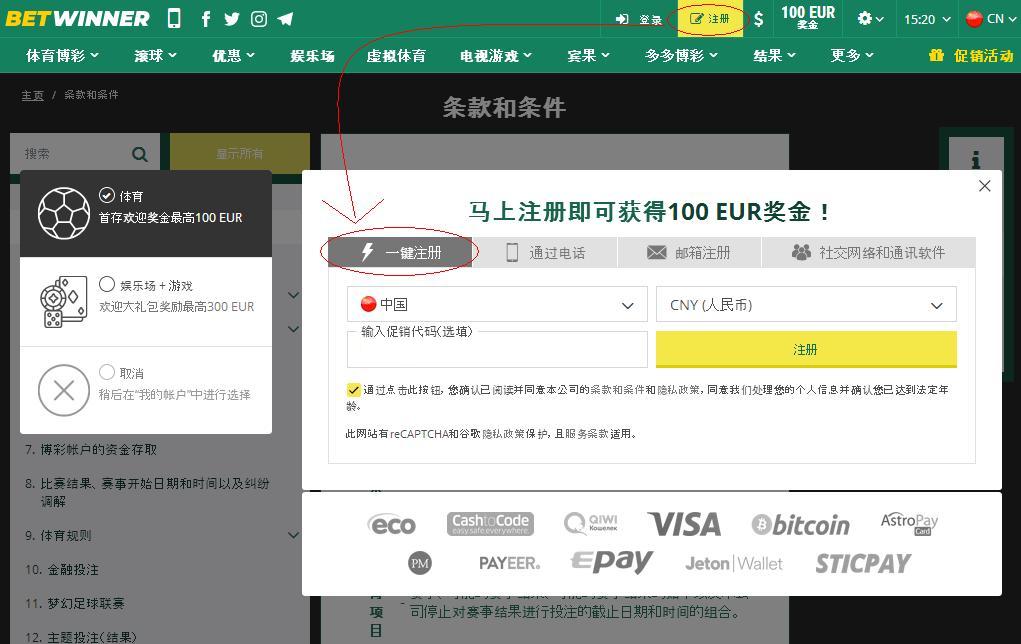
Task: Click the VISA payment logo
Action: coord(684,524)
